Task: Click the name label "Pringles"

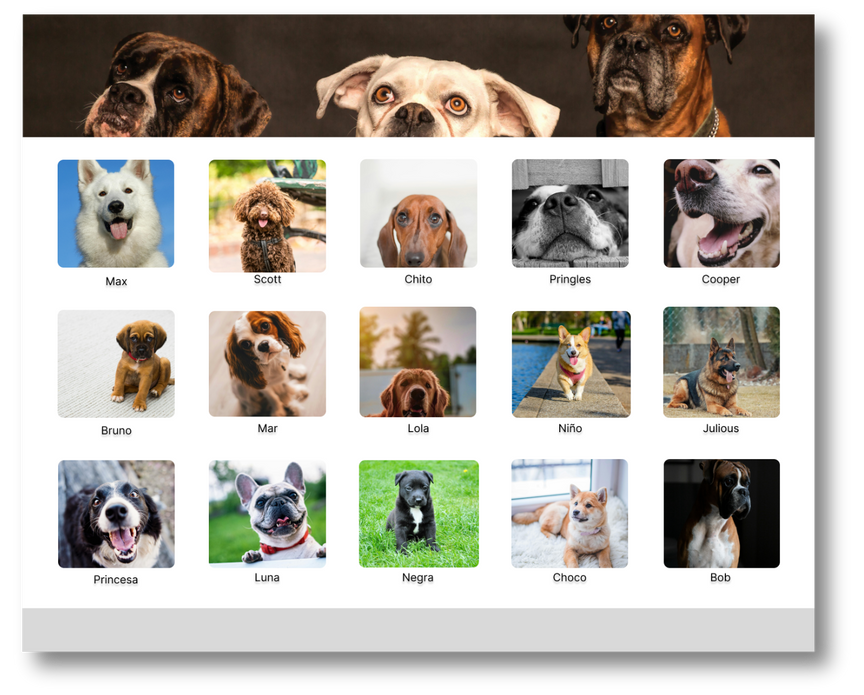Action: pyautogui.click(x=570, y=279)
